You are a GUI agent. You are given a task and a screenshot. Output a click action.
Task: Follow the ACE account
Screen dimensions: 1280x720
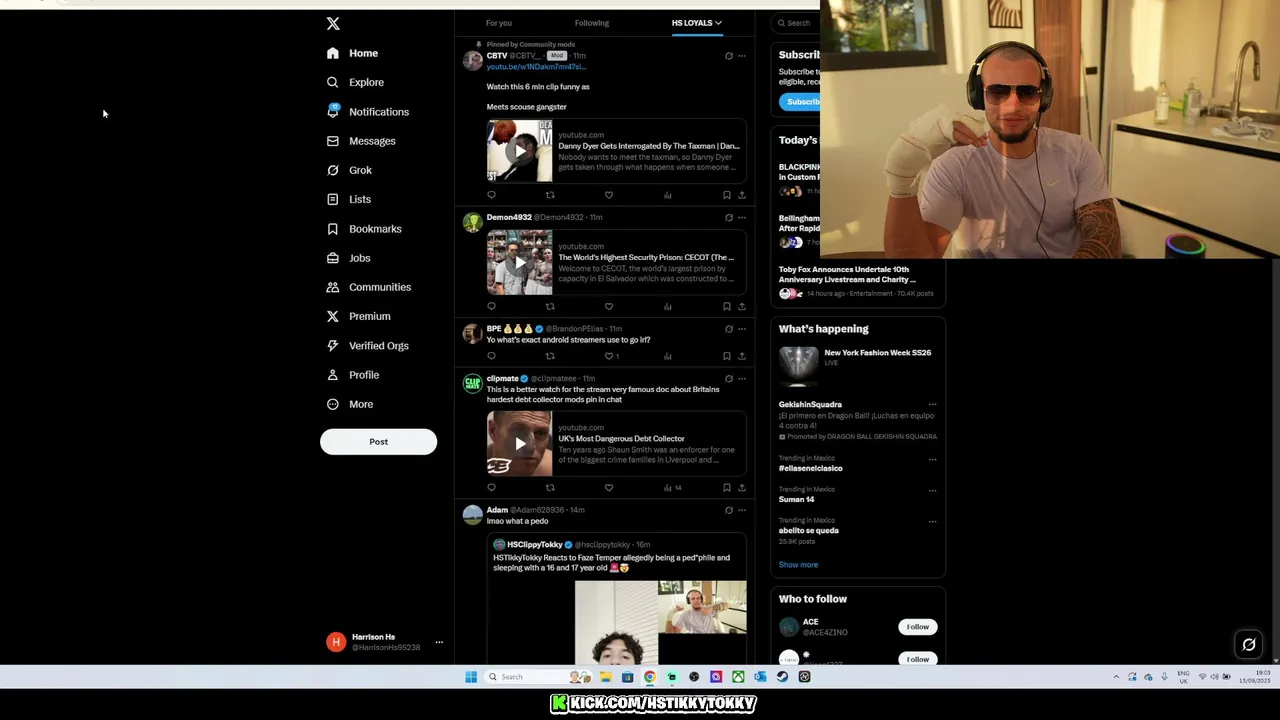pos(917,627)
